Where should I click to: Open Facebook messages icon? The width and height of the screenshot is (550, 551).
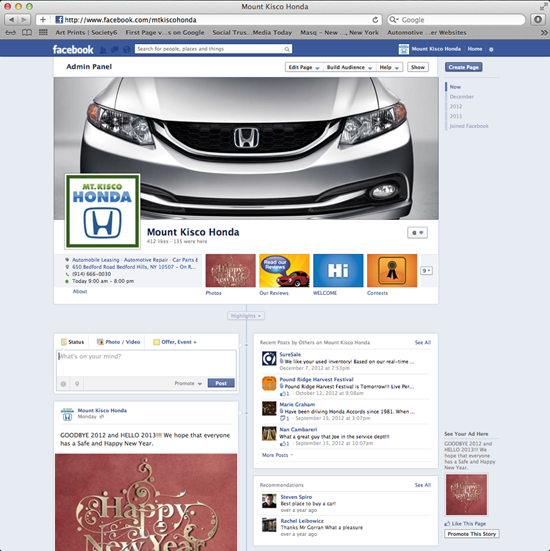point(115,50)
